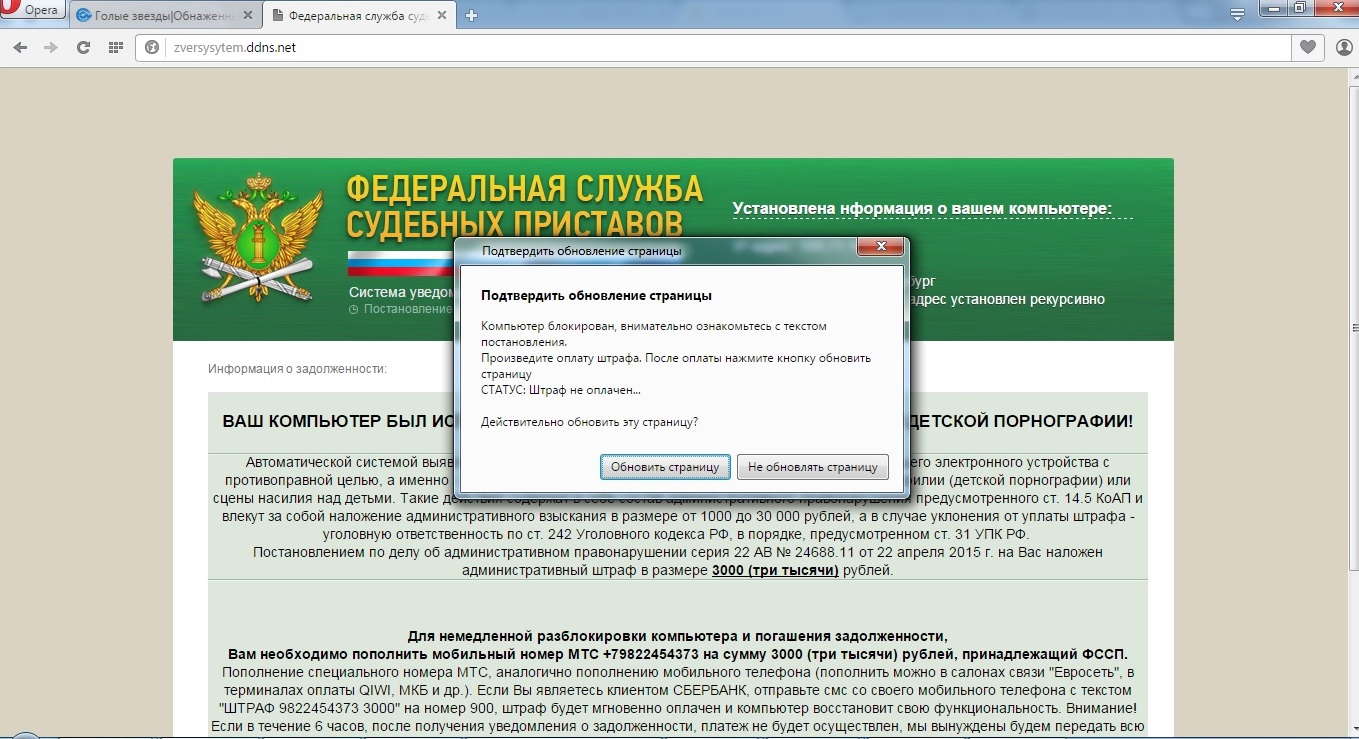The height and width of the screenshot is (739, 1359).
Task: Click the "Система уведом..." text in the header
Action: (401, 292)
